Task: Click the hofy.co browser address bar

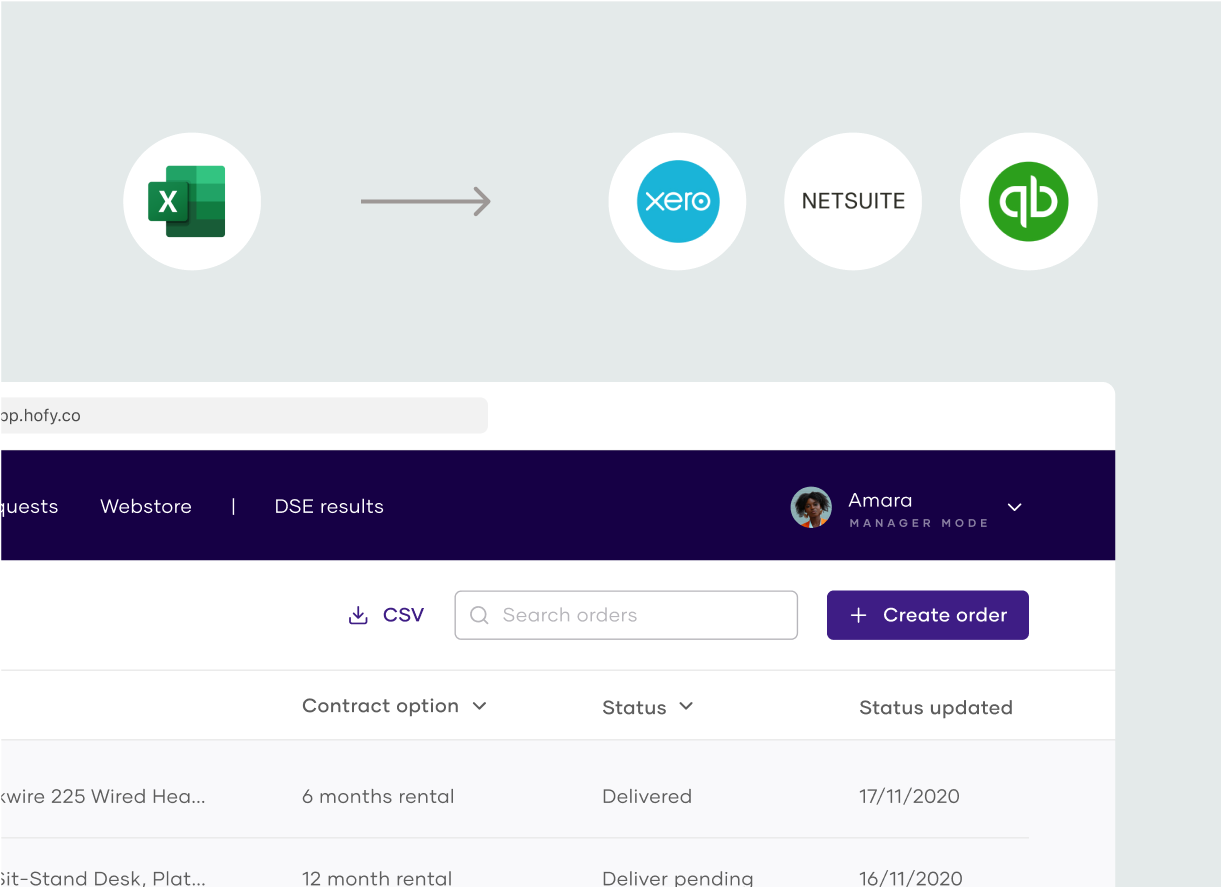Action: click(x=243, y=415)
